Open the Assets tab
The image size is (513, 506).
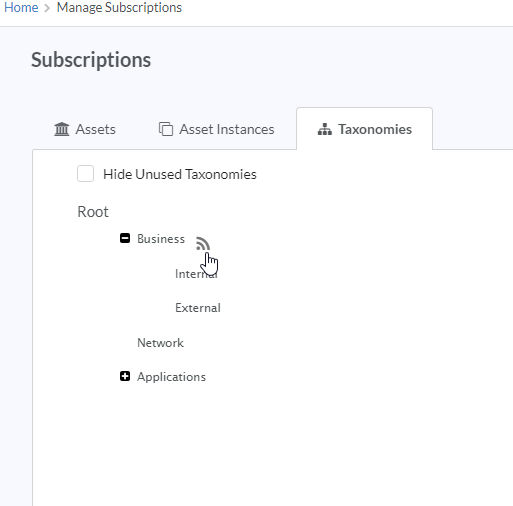(x=85, y=129)
